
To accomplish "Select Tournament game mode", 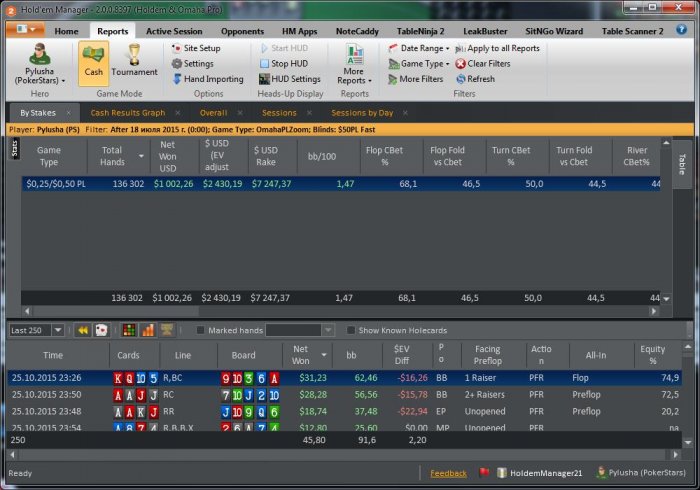I will click(x=134, y=60).
